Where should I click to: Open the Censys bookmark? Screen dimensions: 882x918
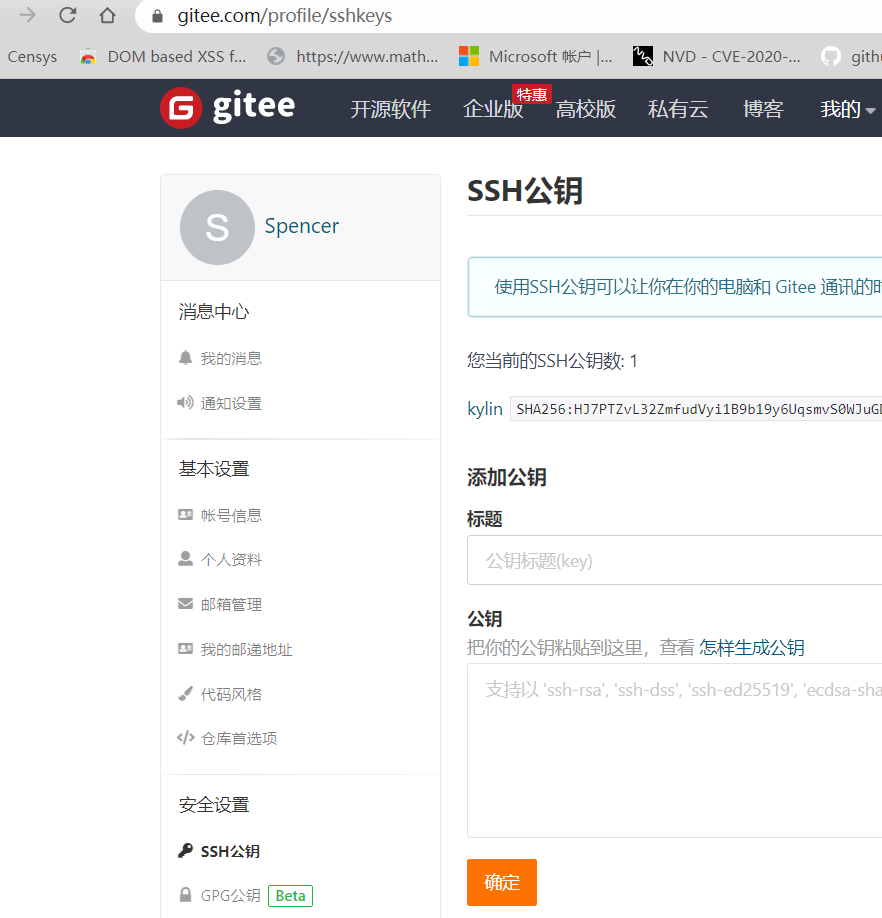tap(32, 57)
